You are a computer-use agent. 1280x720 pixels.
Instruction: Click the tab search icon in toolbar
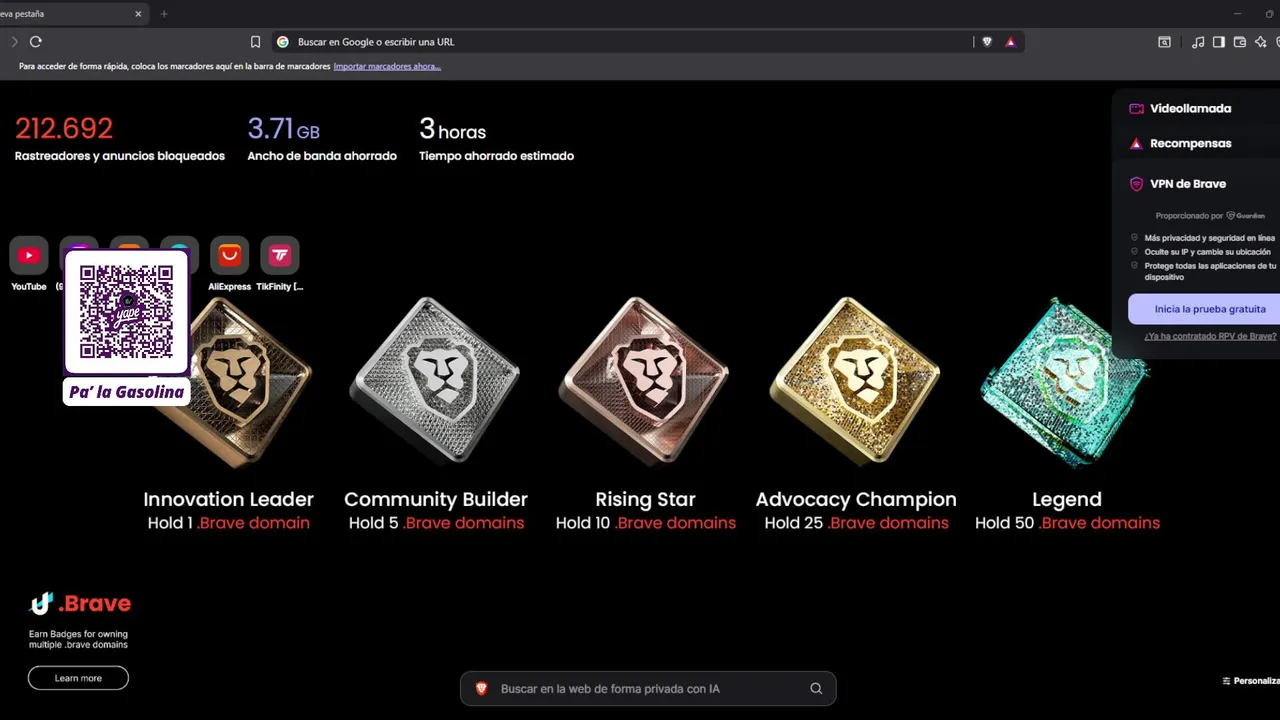point(1164,42)
